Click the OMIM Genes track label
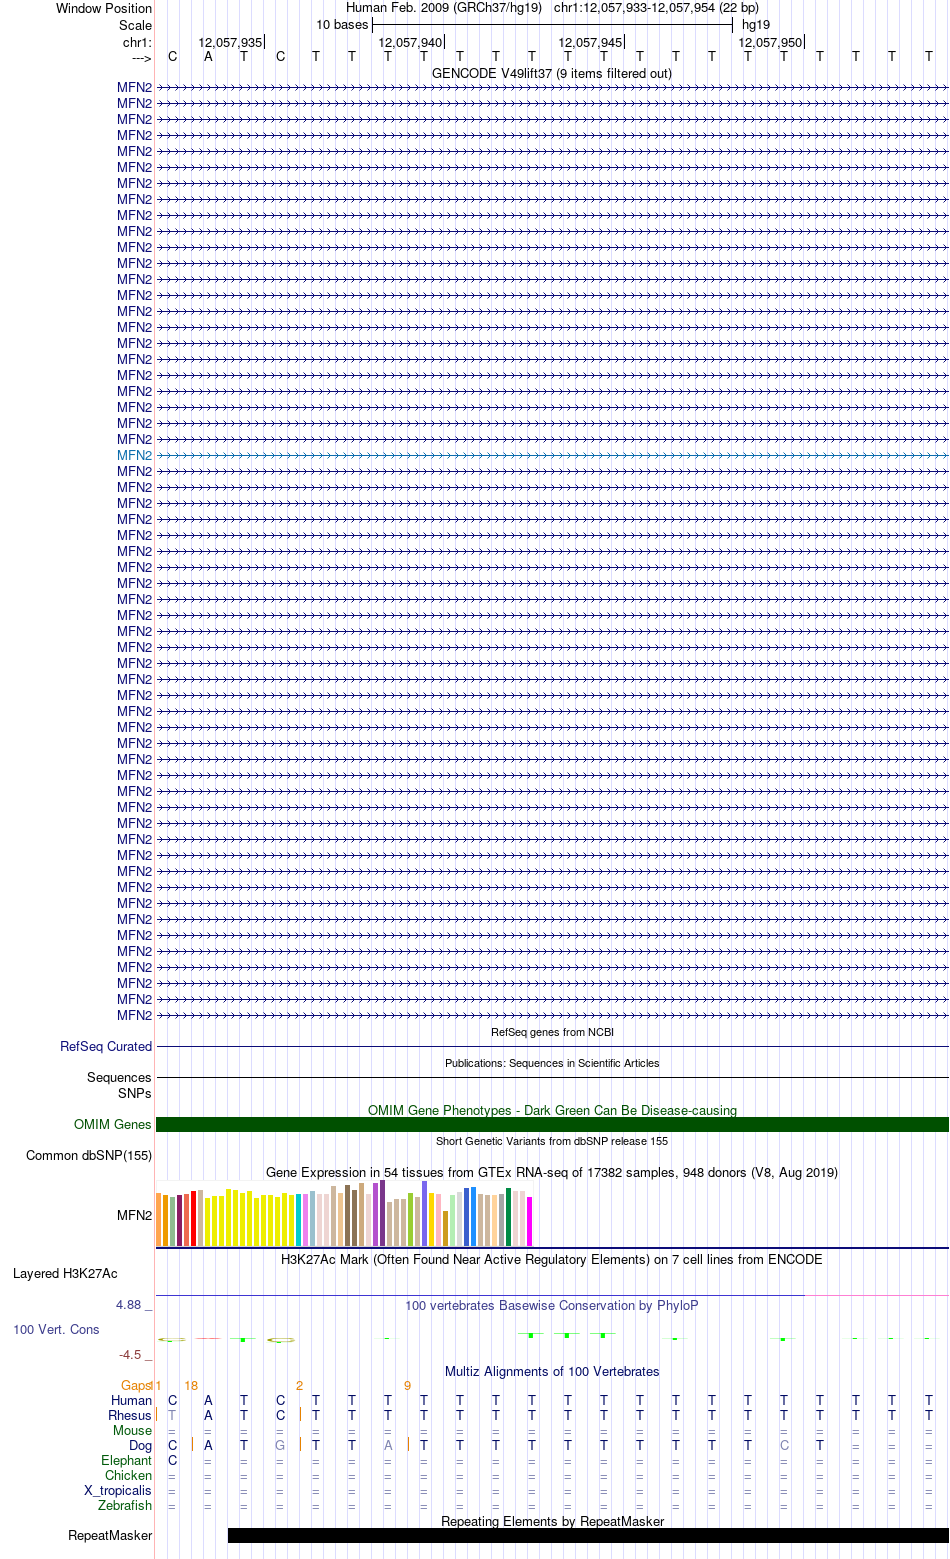950x1559 pixels. pos(113,1124)
